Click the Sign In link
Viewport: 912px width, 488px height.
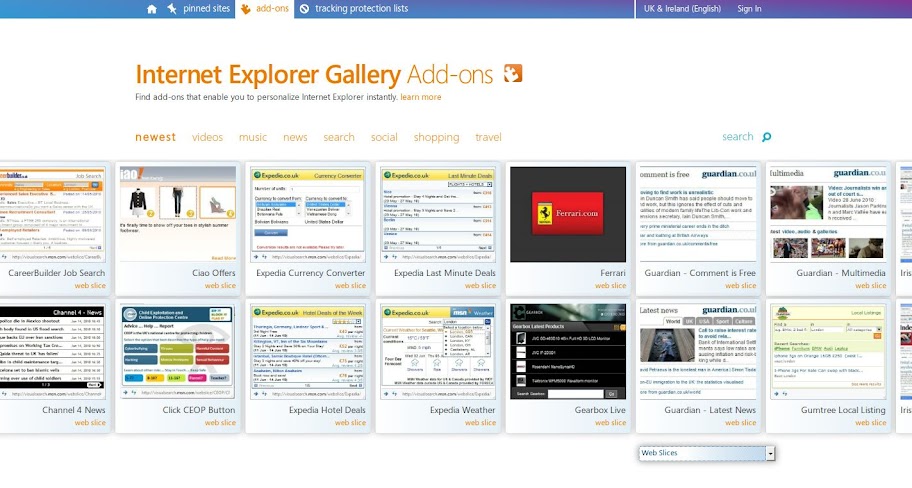pos(749,9)
